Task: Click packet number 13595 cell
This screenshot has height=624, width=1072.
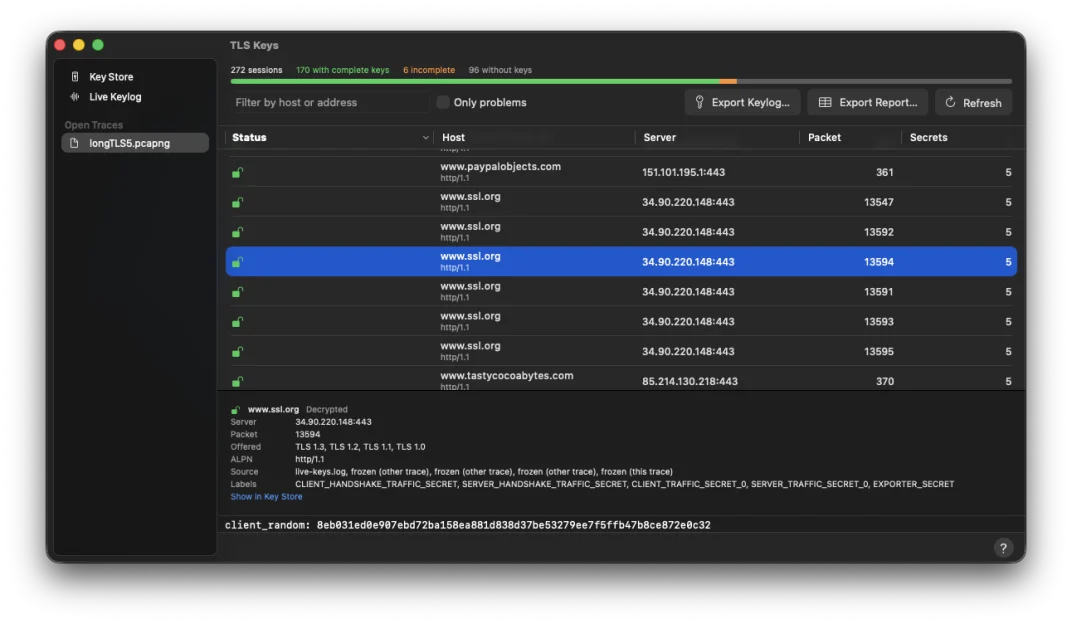Action: pos(879,351)
